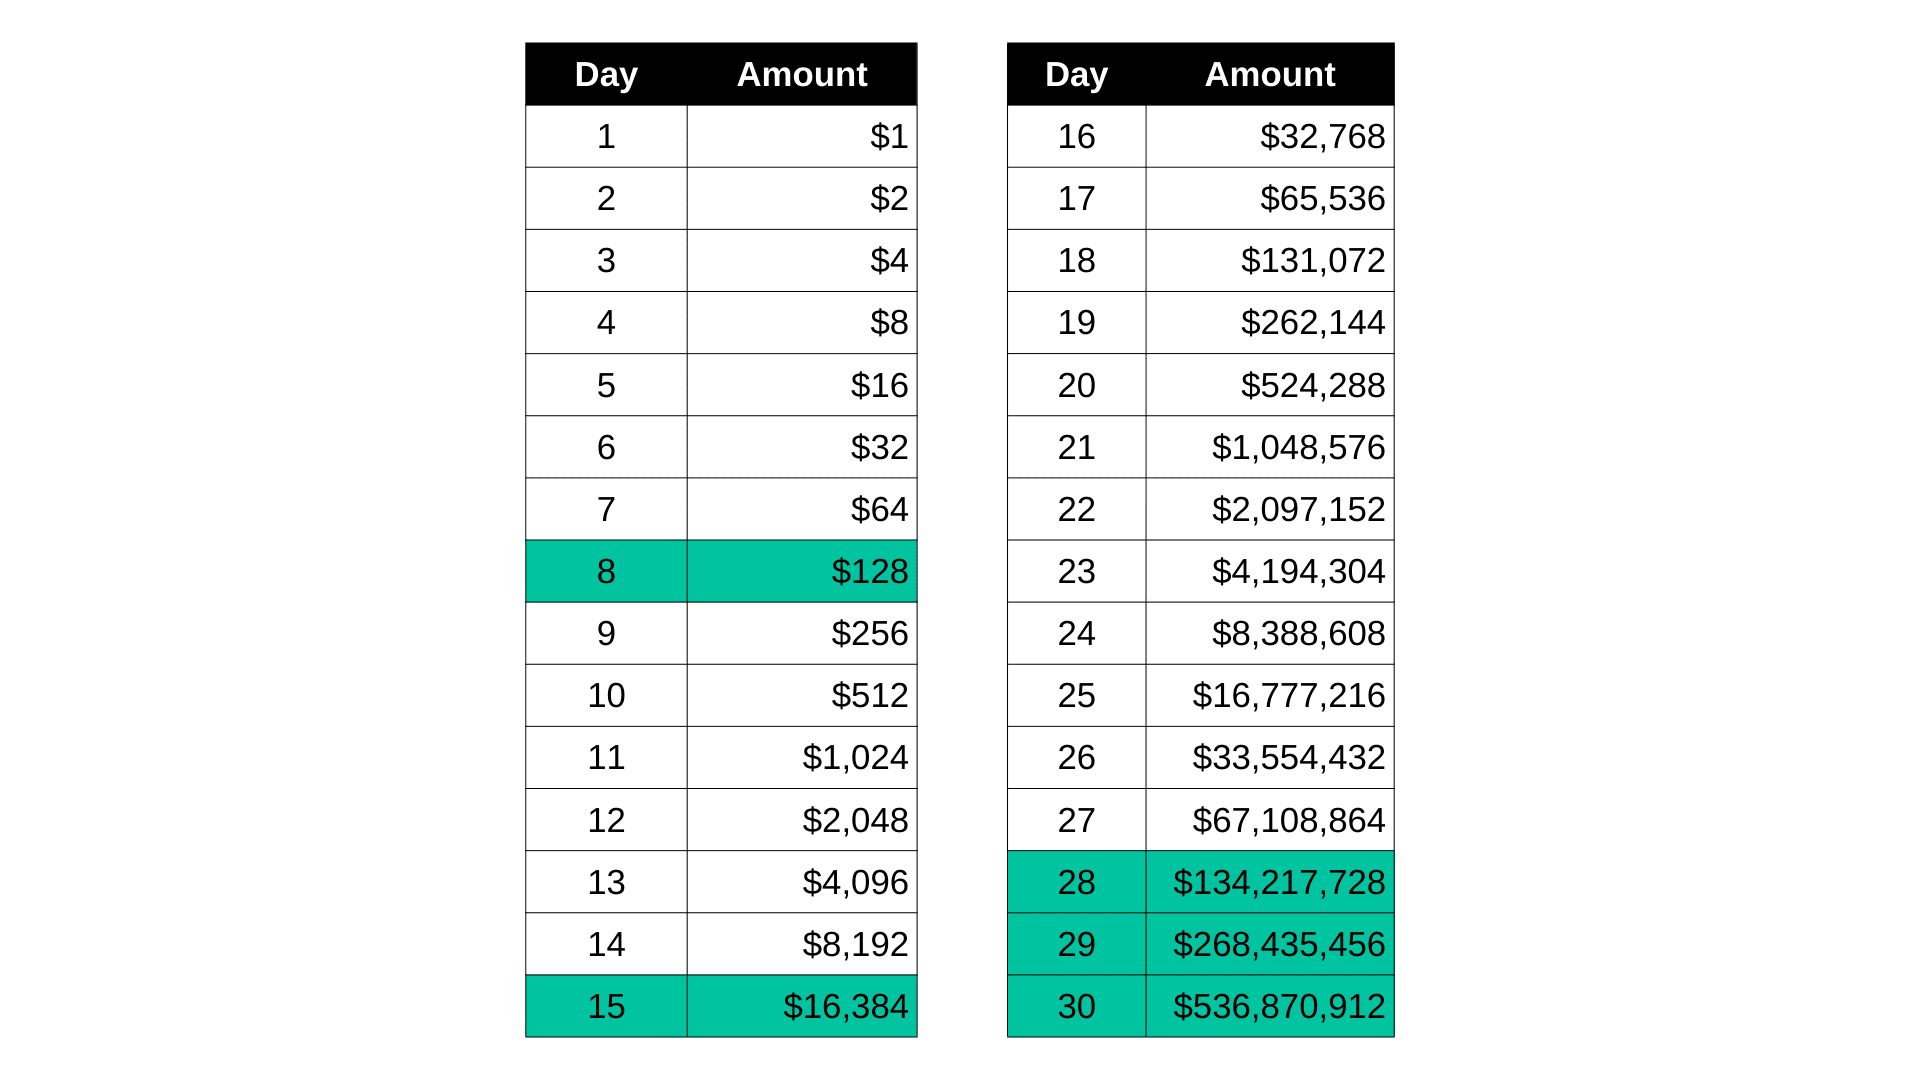
Task: Select the highlighted Day 8 cell
Action: tap(606, 571)
